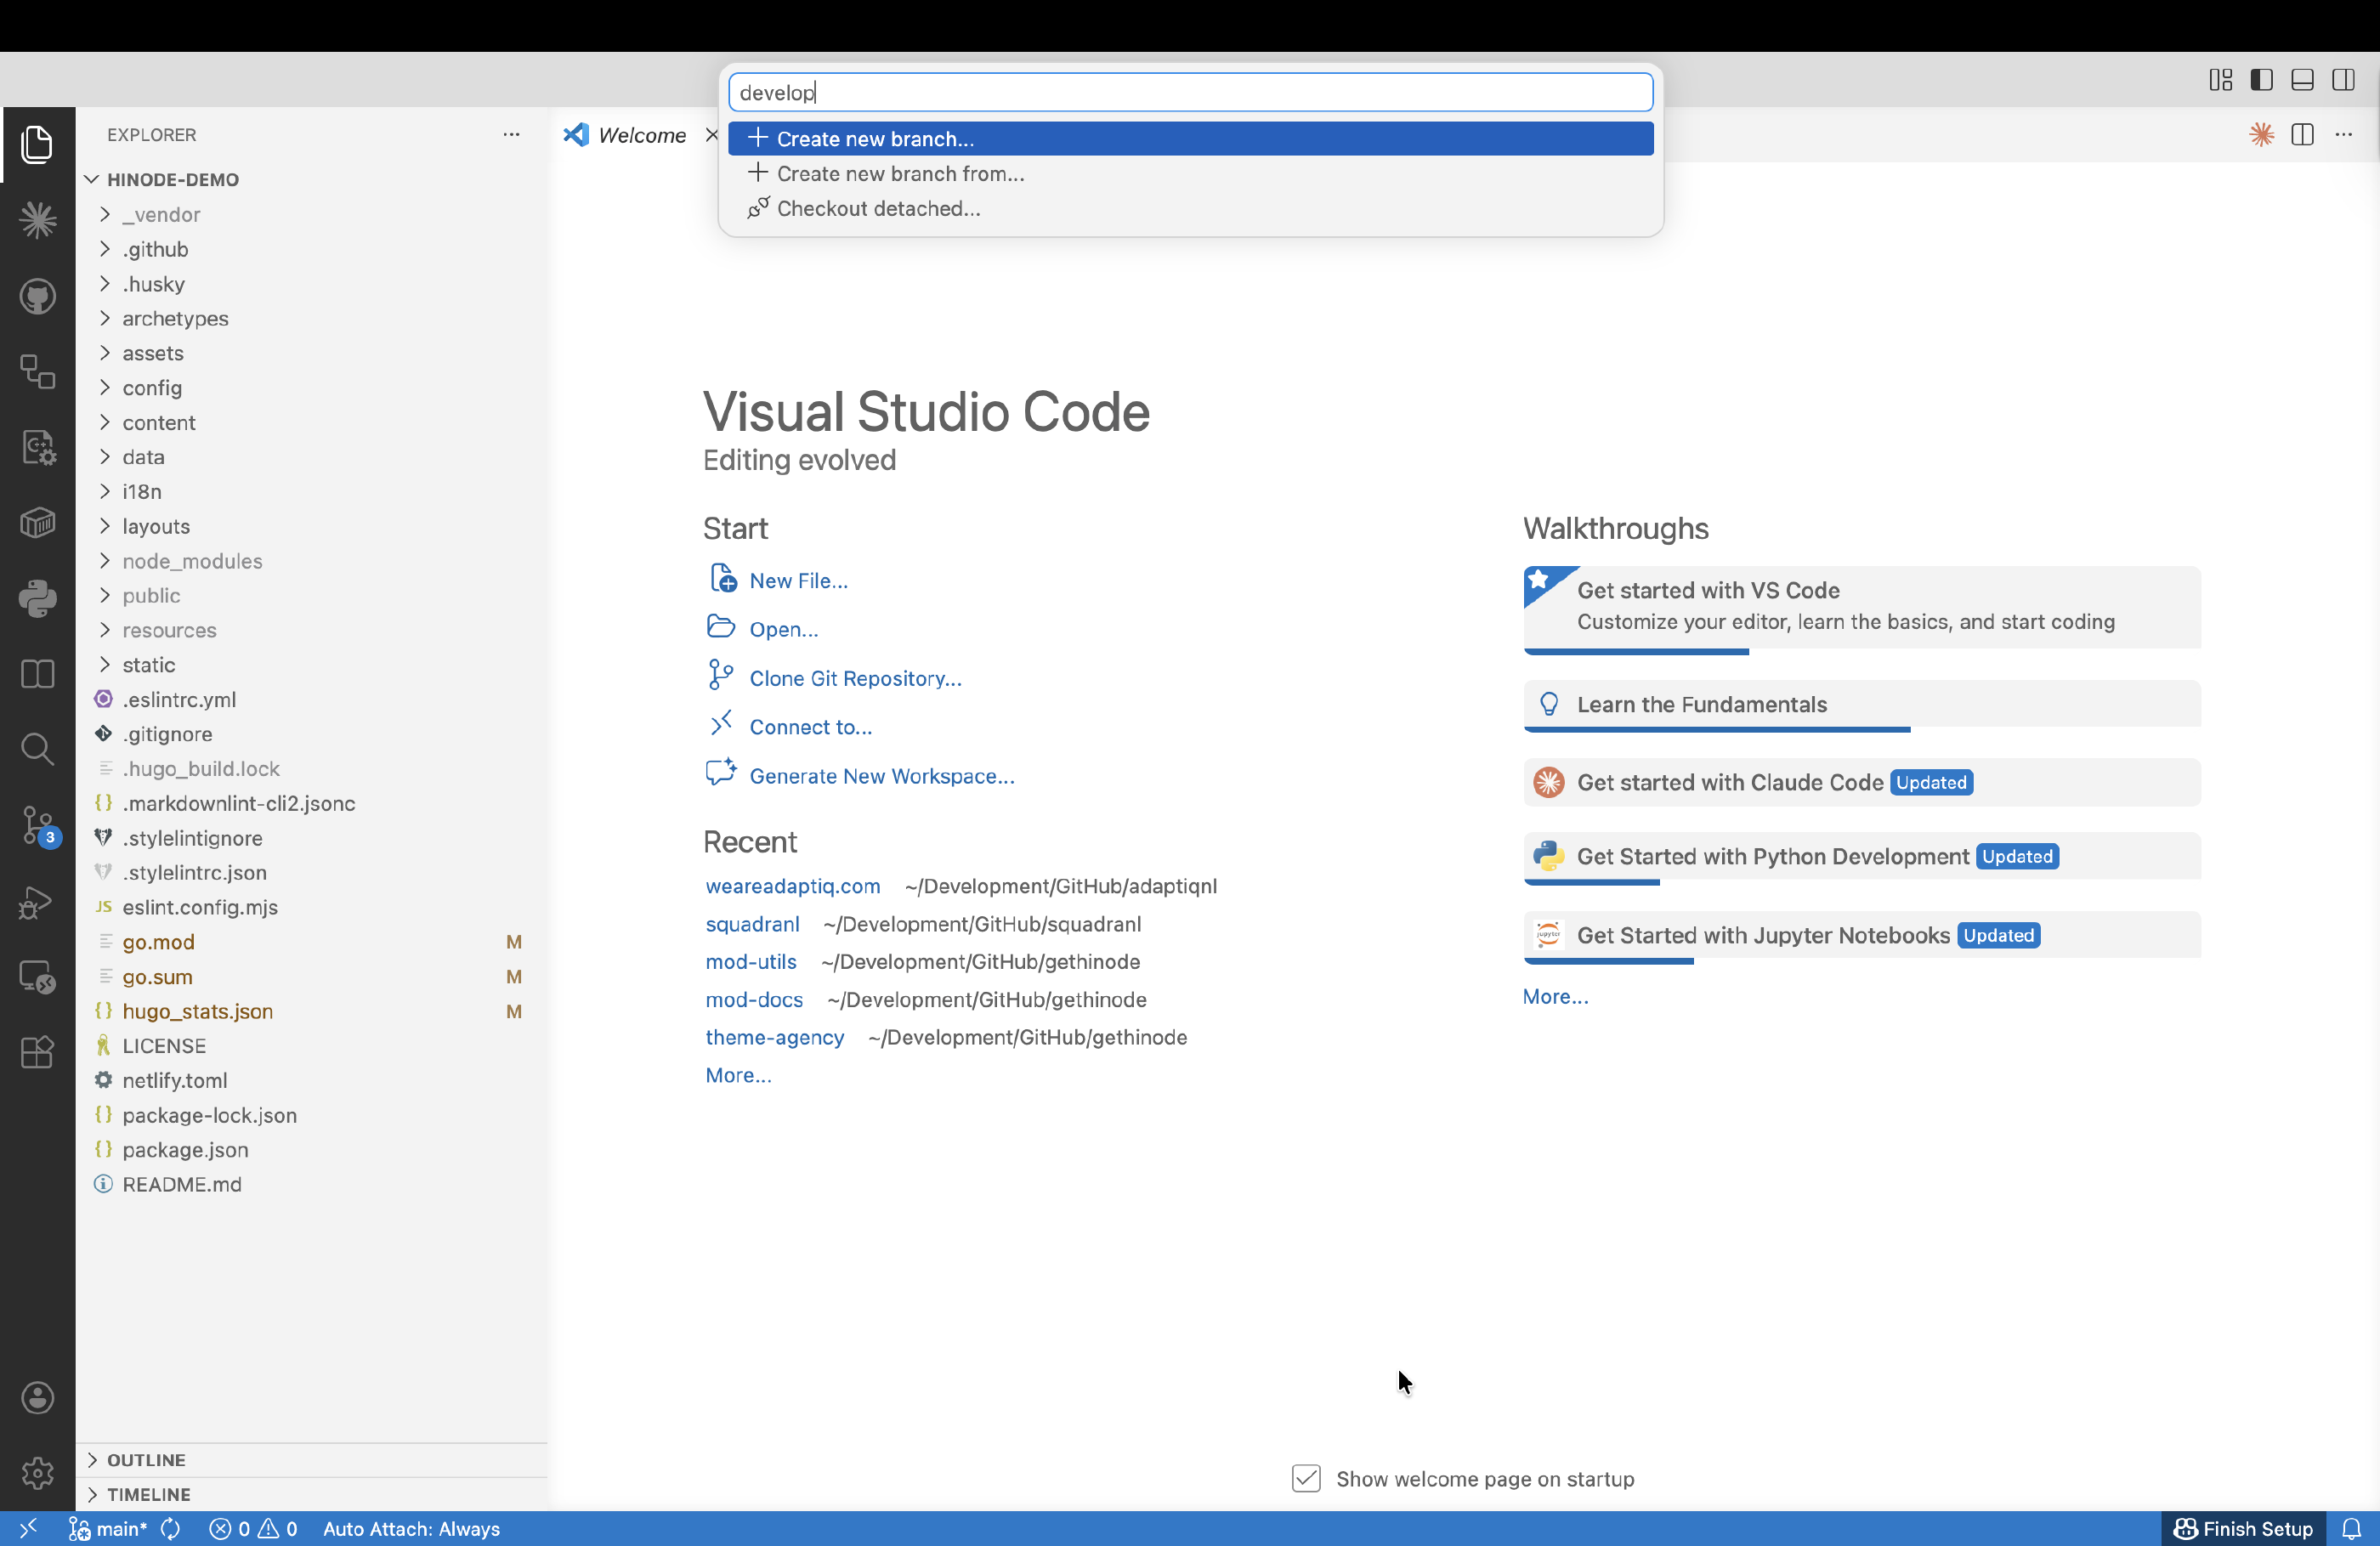Click the Claude Code icon in editor toolbar
The image size is (2380, 1546).
click(2261, 135)
